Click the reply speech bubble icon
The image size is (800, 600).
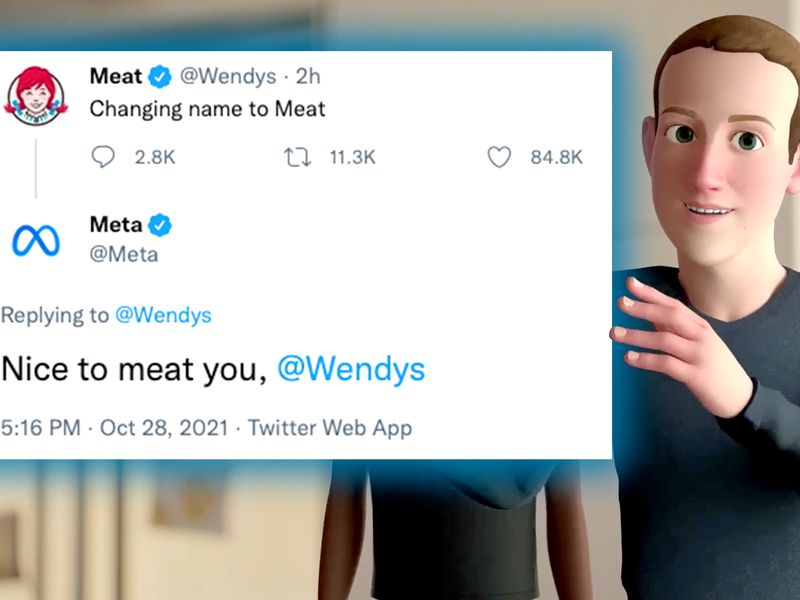pos(103,157)
